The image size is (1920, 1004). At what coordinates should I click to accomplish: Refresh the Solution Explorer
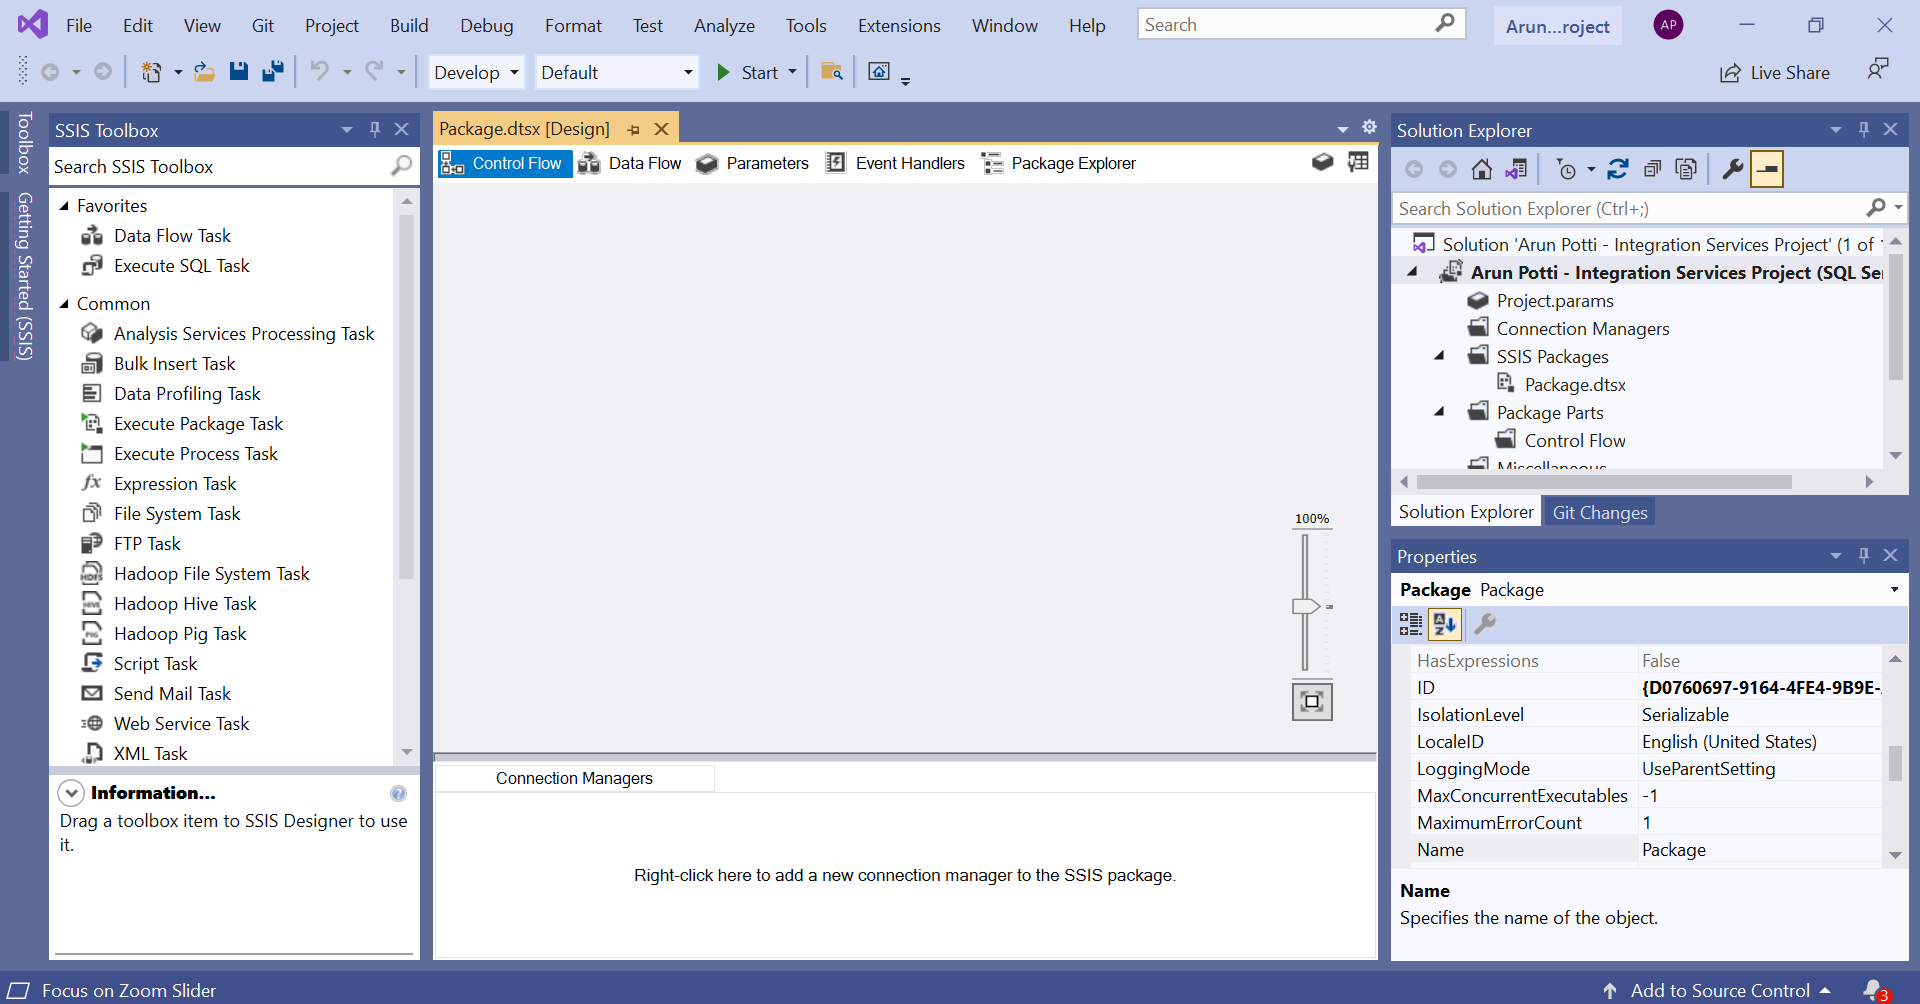tap(1619, 169)
